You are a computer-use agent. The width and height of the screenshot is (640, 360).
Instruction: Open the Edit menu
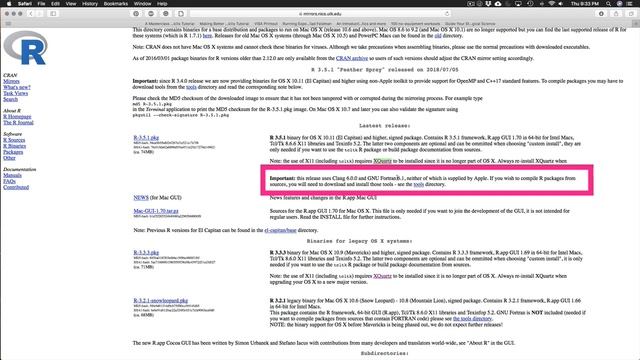tap(55, 4)
